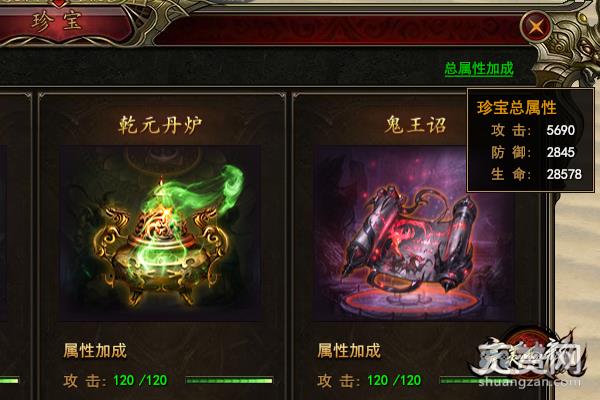This screenshot has height=400, width=600.
Task: Open the 总属性加成 total attributes link
Action: [x=479, y=69]
